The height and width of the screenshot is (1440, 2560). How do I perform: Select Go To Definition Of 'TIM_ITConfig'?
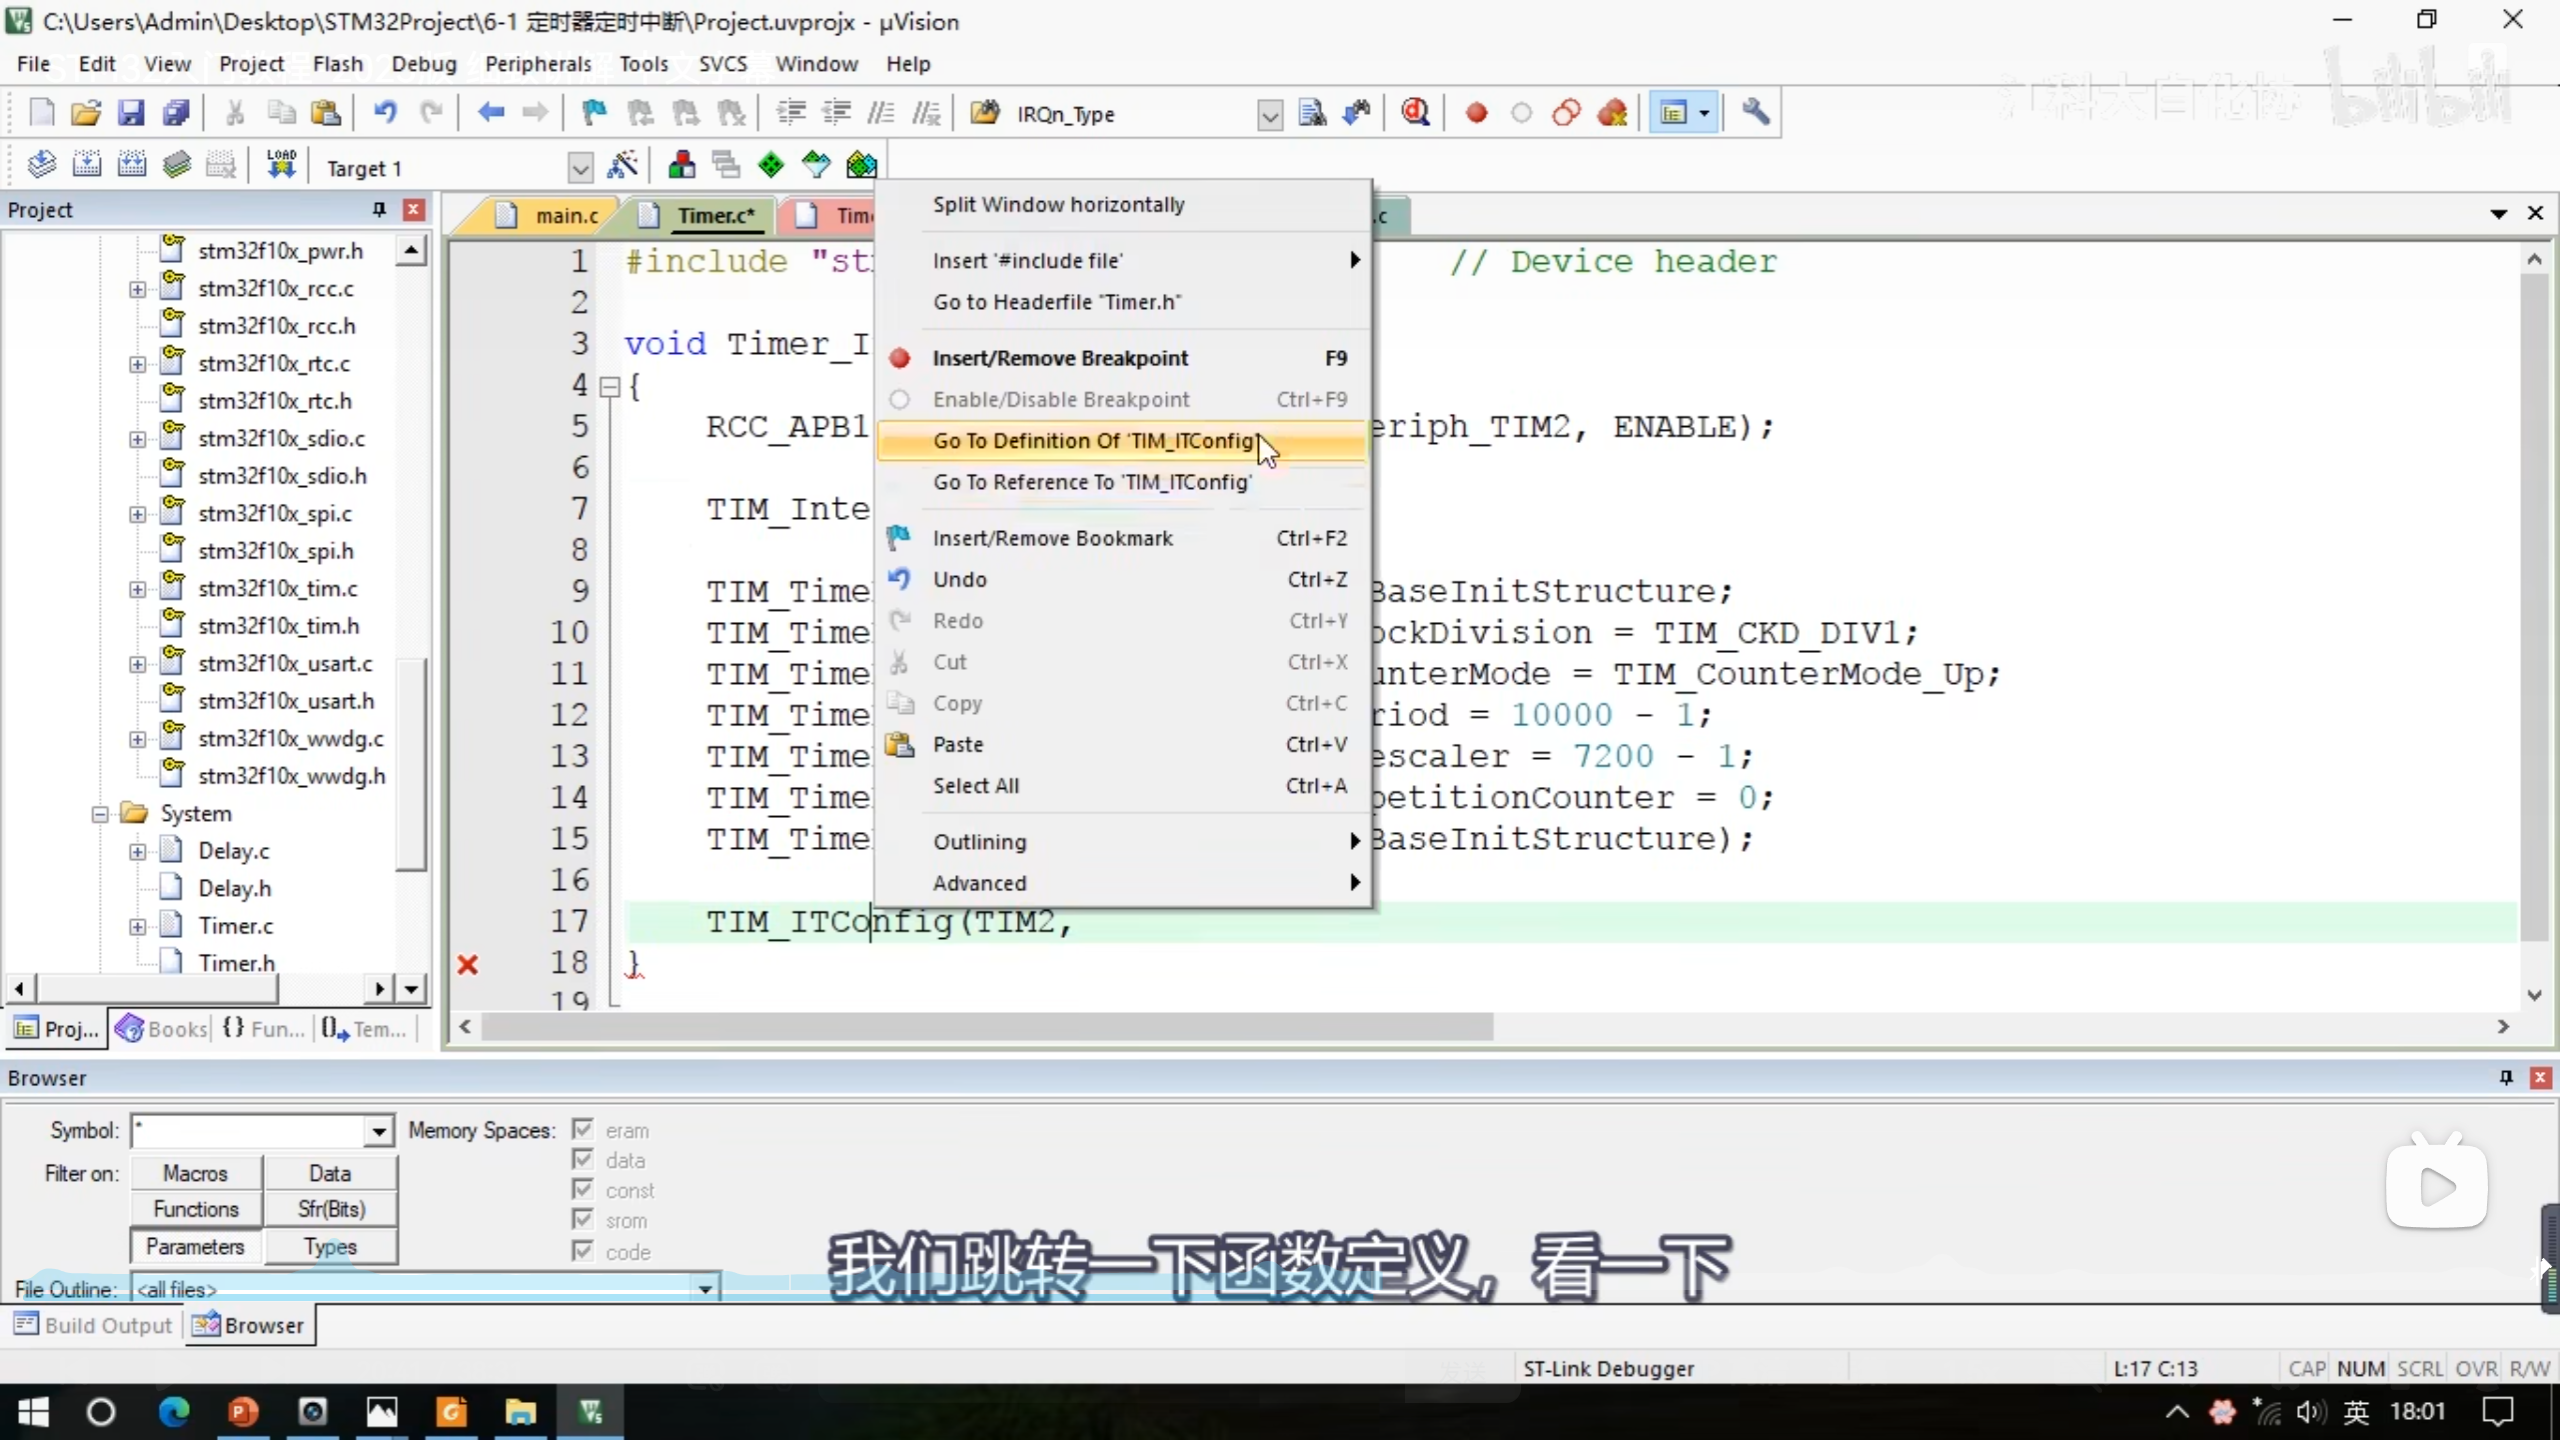pos(1094,441)
